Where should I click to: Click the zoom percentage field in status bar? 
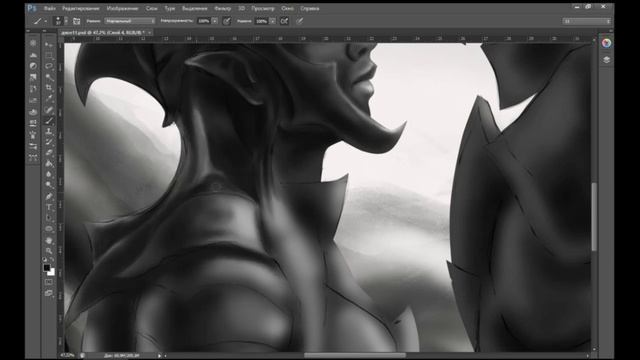tap(68, 356)
